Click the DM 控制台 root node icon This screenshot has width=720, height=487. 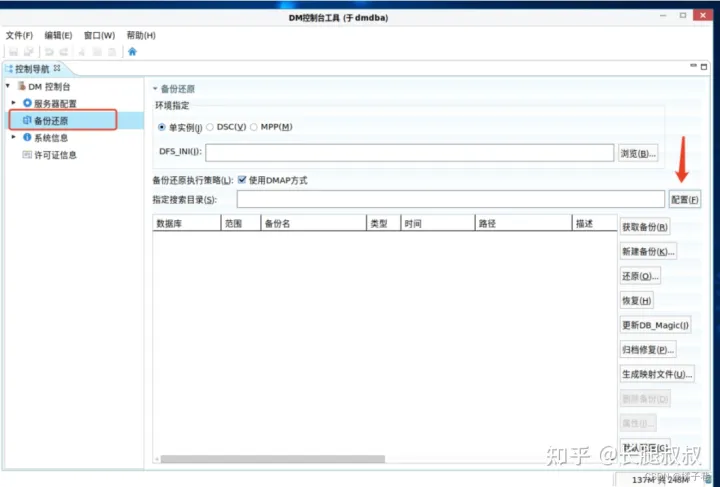point(21,86)
